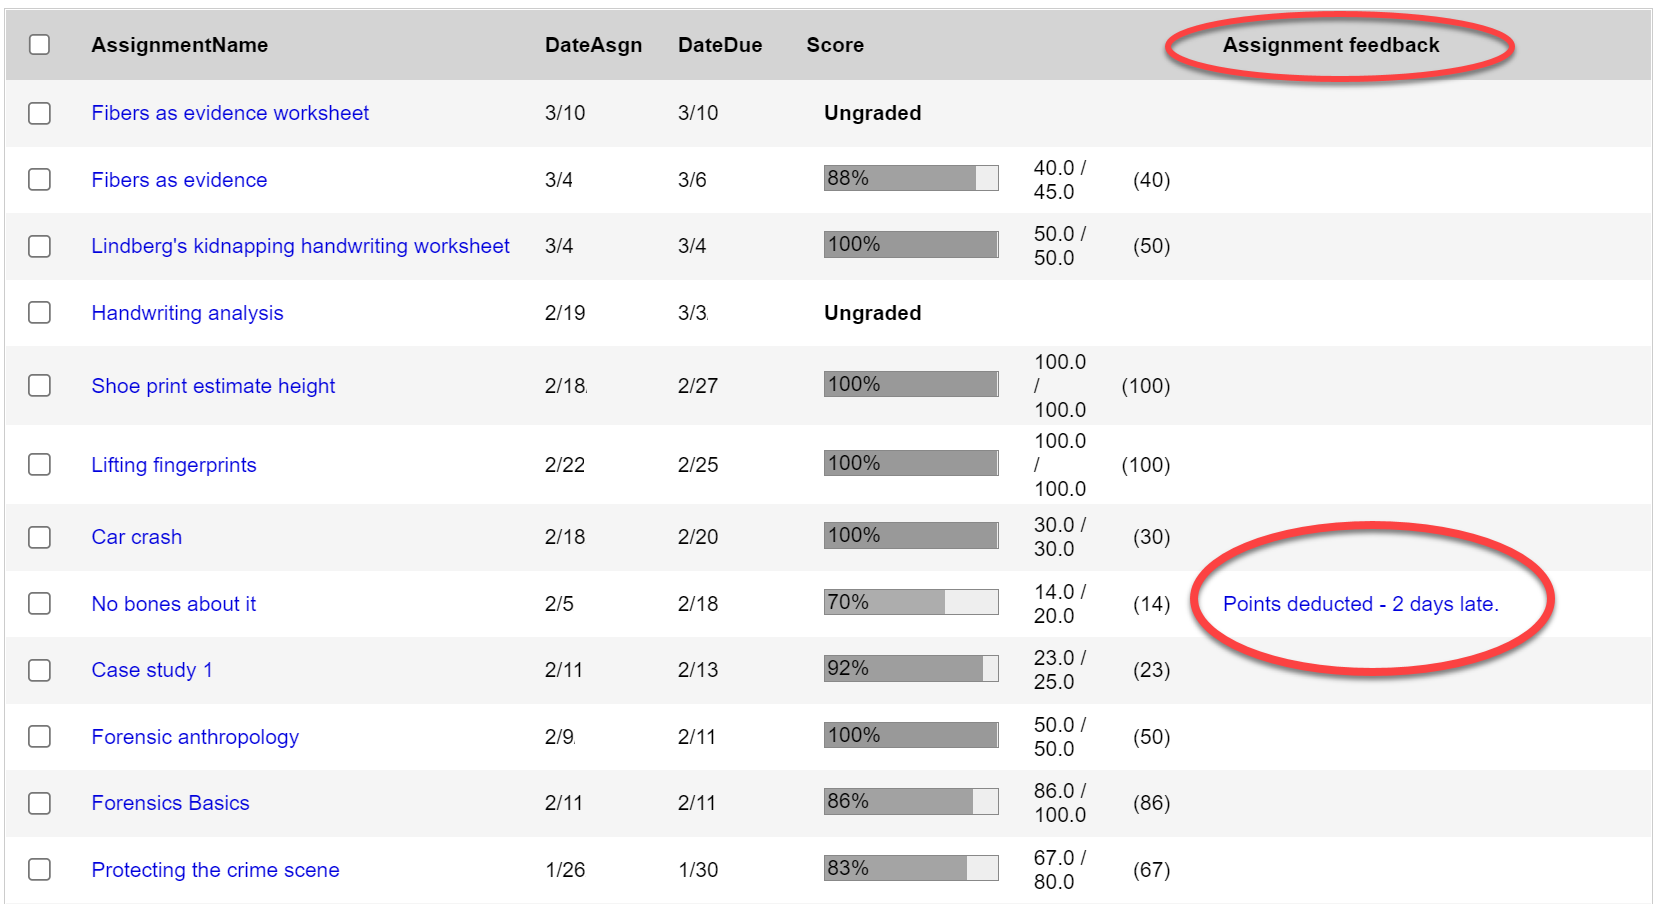Check the Handwriting analysis row checkbox
Viewport: 1655px width, 904px height.
(x=39, y=312)
